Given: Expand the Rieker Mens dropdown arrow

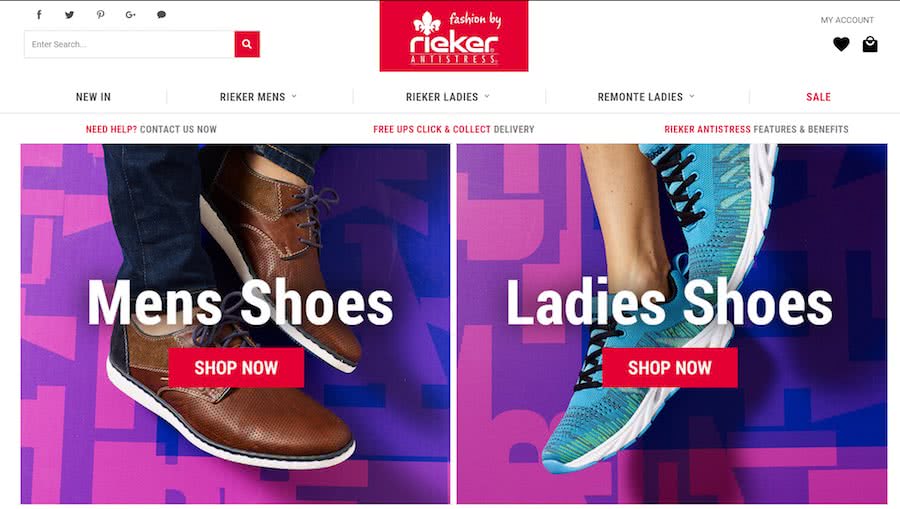Looking at the screenshot, I should (294, 96).
